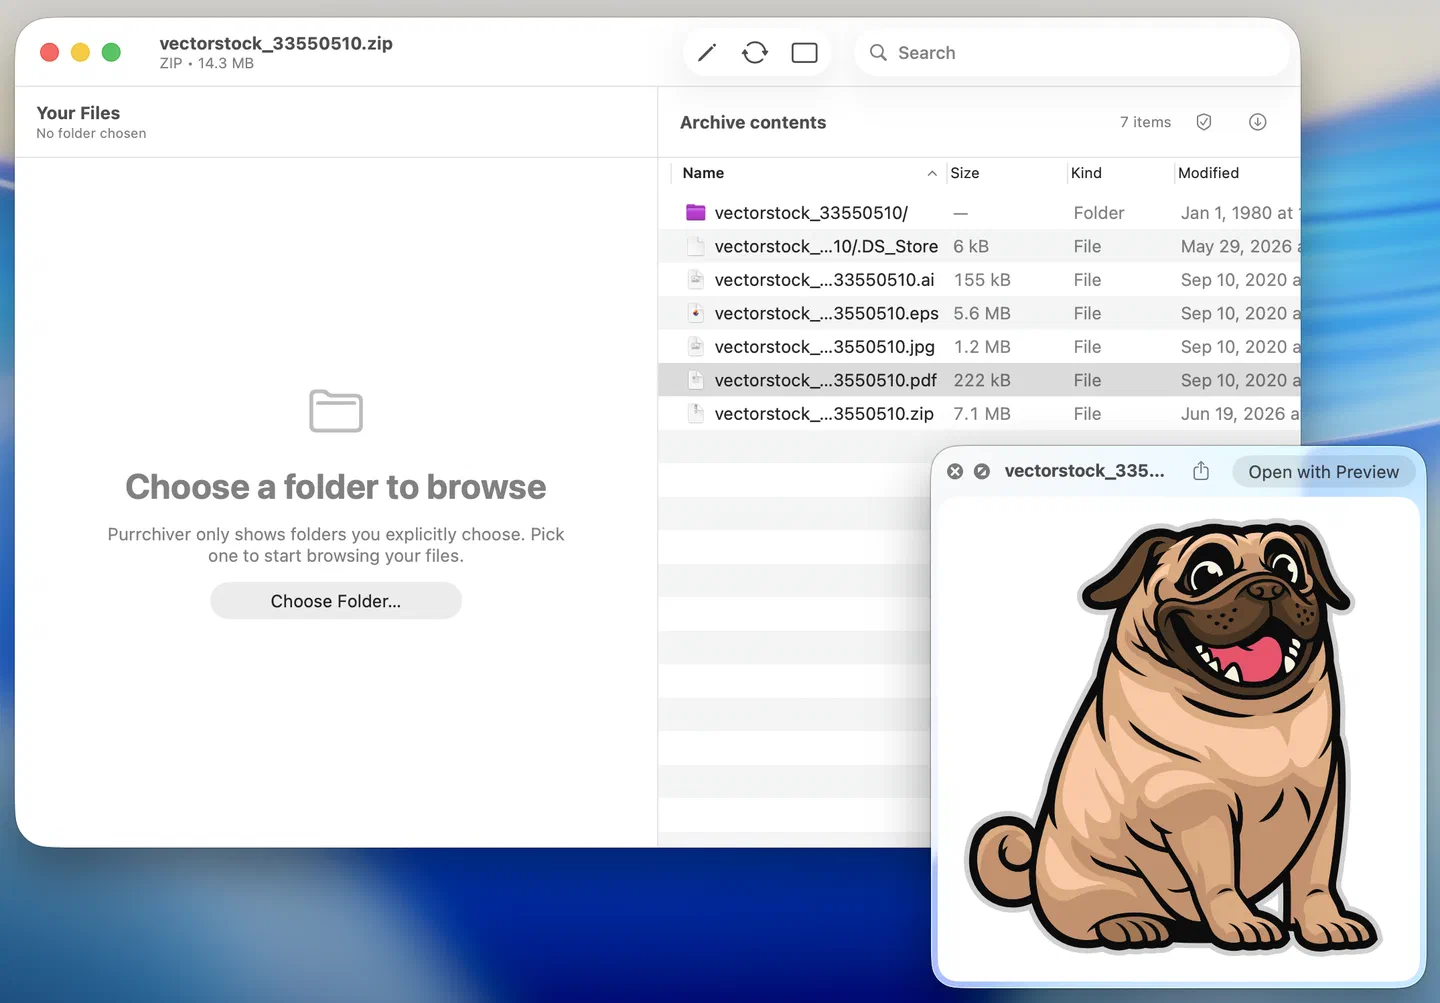Click the Jun 19, 2026 modified cell
Screen dimensions: 1440x1003
1240,414
